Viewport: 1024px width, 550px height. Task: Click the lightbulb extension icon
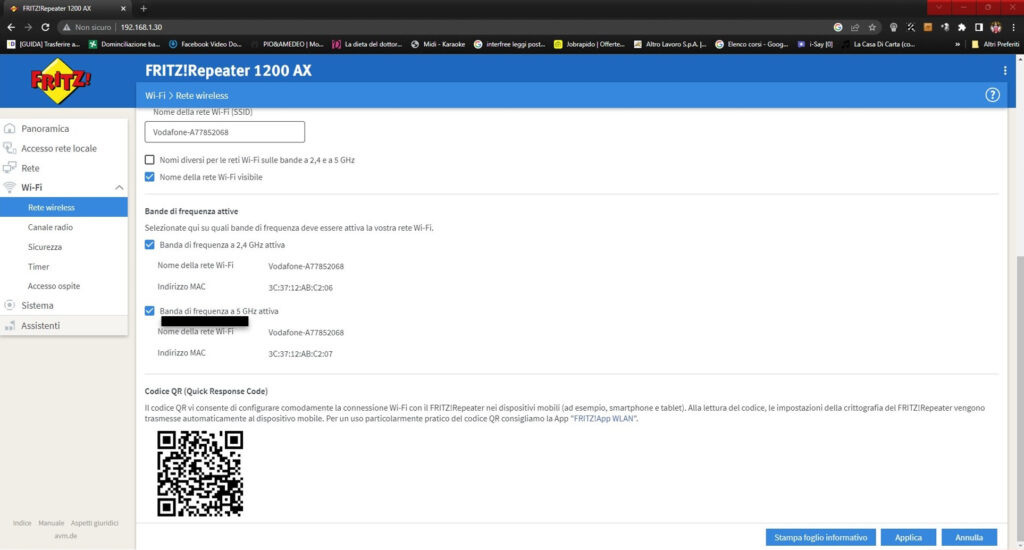coord(893,27)
